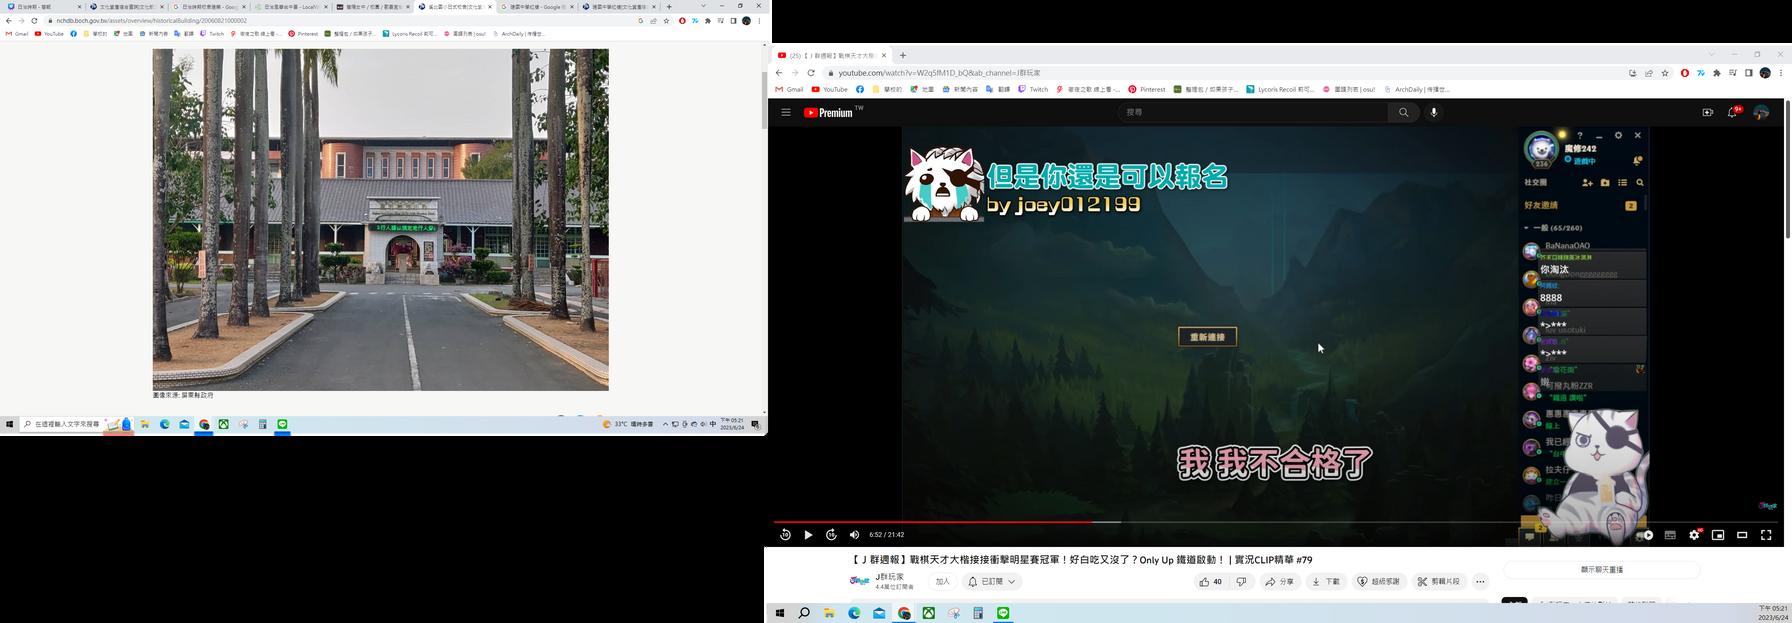This screenshot has width=1792, height=623.
Task: Open YouTube hamburger guide menu
Action: [x=786, y=112]
